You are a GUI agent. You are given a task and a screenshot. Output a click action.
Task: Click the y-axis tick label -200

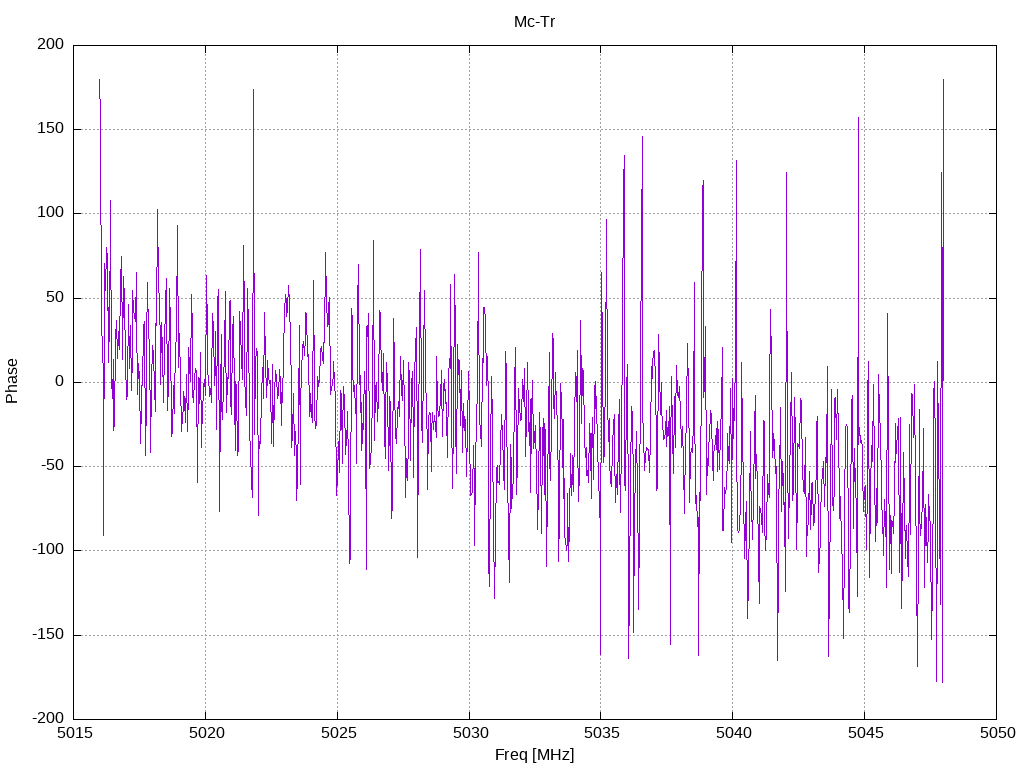48,718
